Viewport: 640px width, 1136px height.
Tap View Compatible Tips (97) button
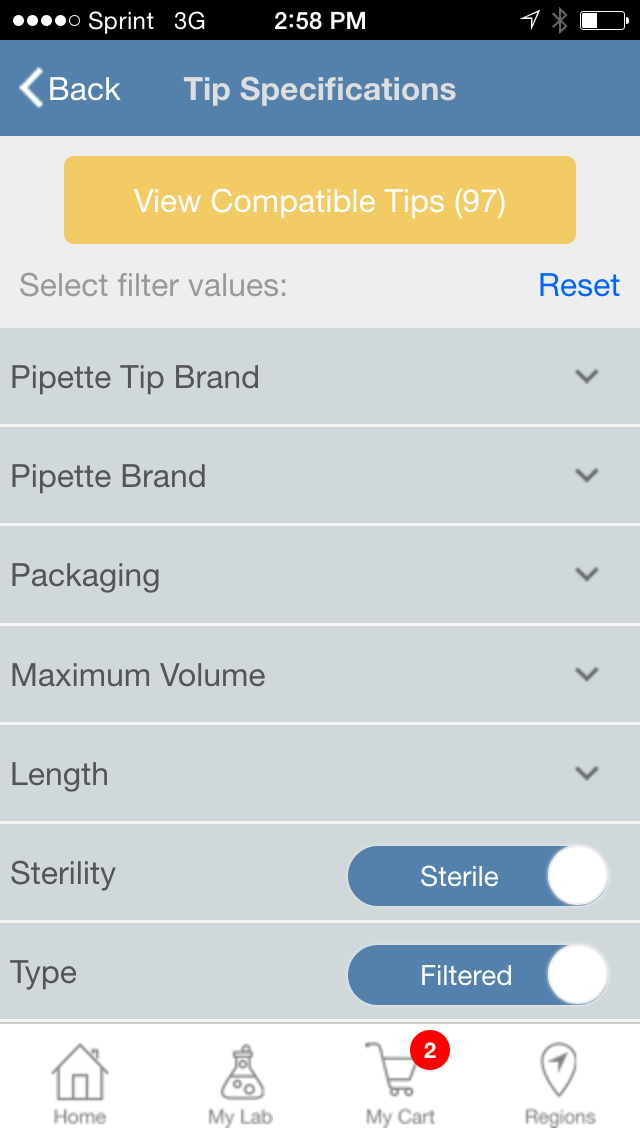click(320, 200)
